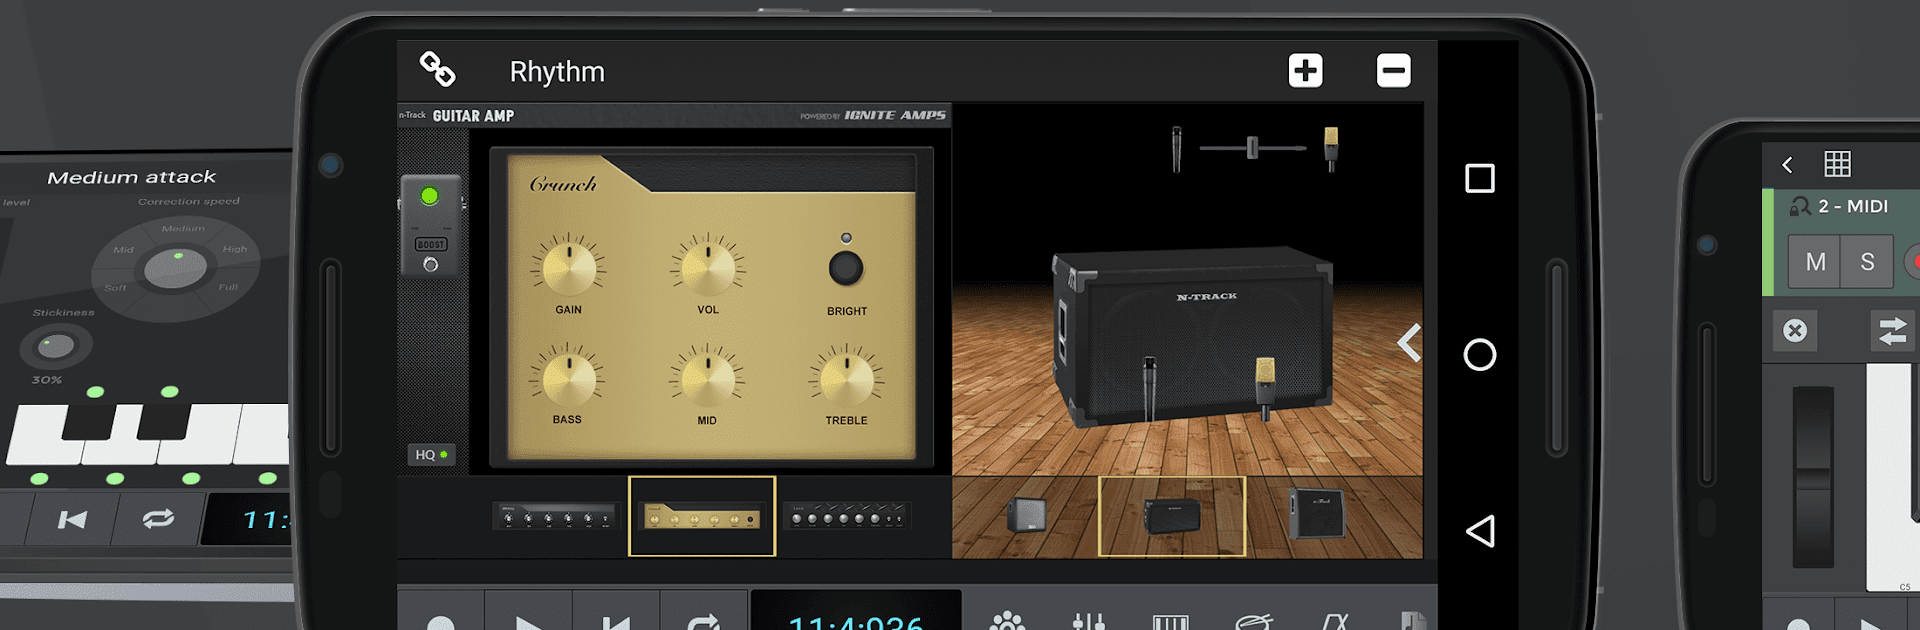The image size is (1920, 630).
Task: Adjust the MID knob
Action: pyautogui.click(x=708, y=378)
